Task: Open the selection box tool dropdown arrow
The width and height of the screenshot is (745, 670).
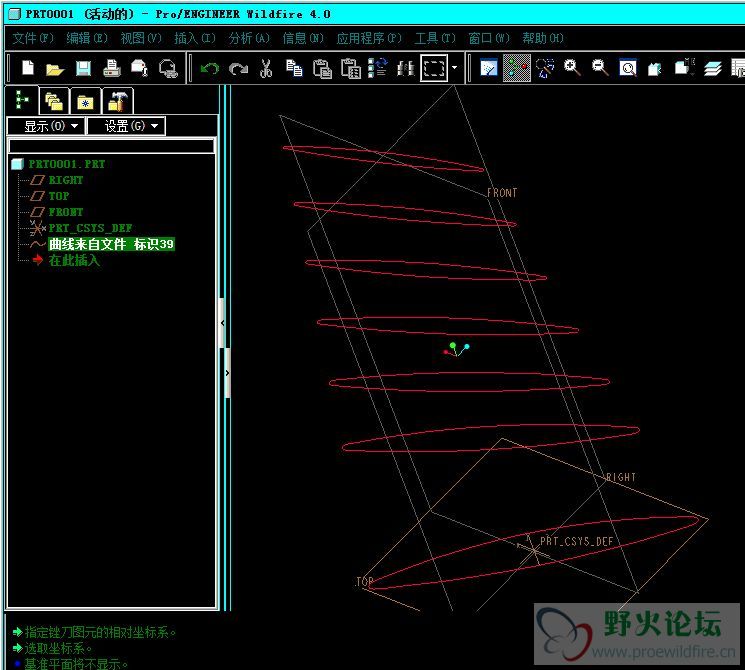Action: pyautogui.click(x=454, y=68)
